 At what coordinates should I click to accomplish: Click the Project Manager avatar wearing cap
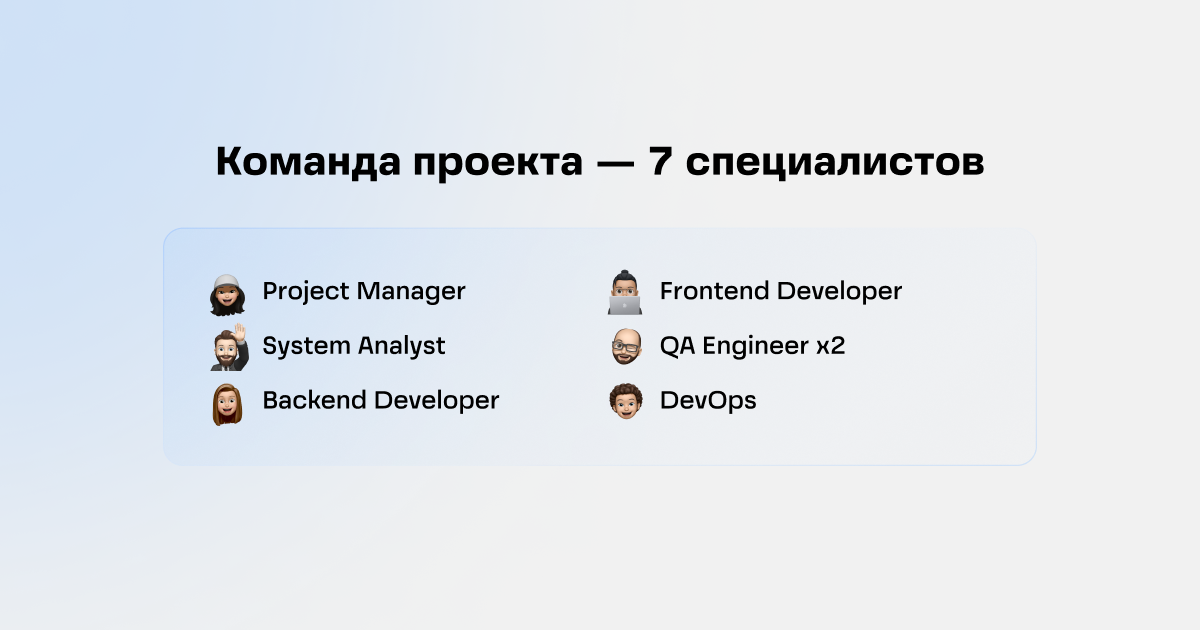click(227, 294)
